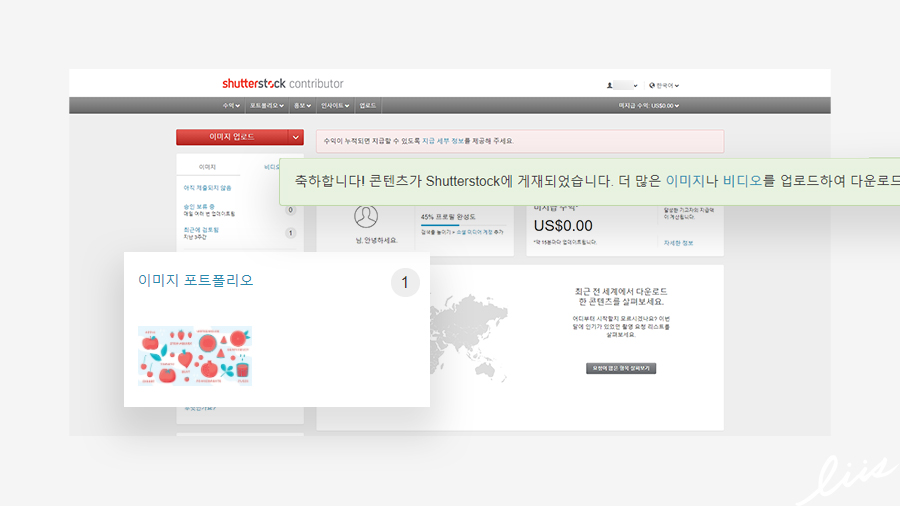
Task: Expand the user account dropdown chevron
Action: (635, 85)
